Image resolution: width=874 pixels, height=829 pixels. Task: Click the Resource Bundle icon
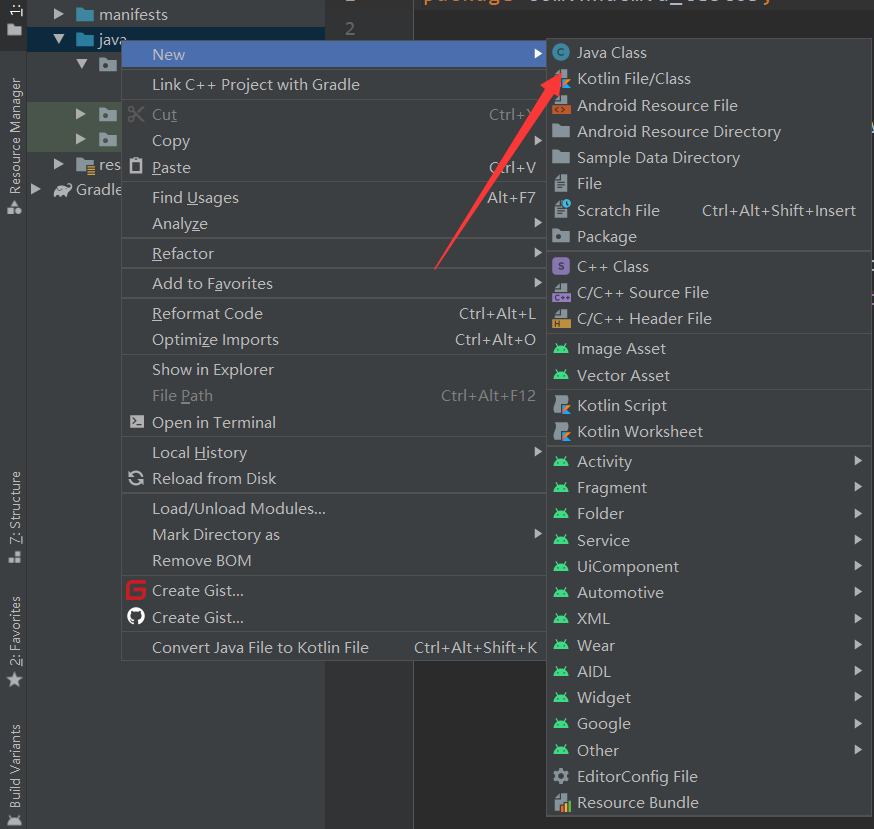tap(562, 803)
